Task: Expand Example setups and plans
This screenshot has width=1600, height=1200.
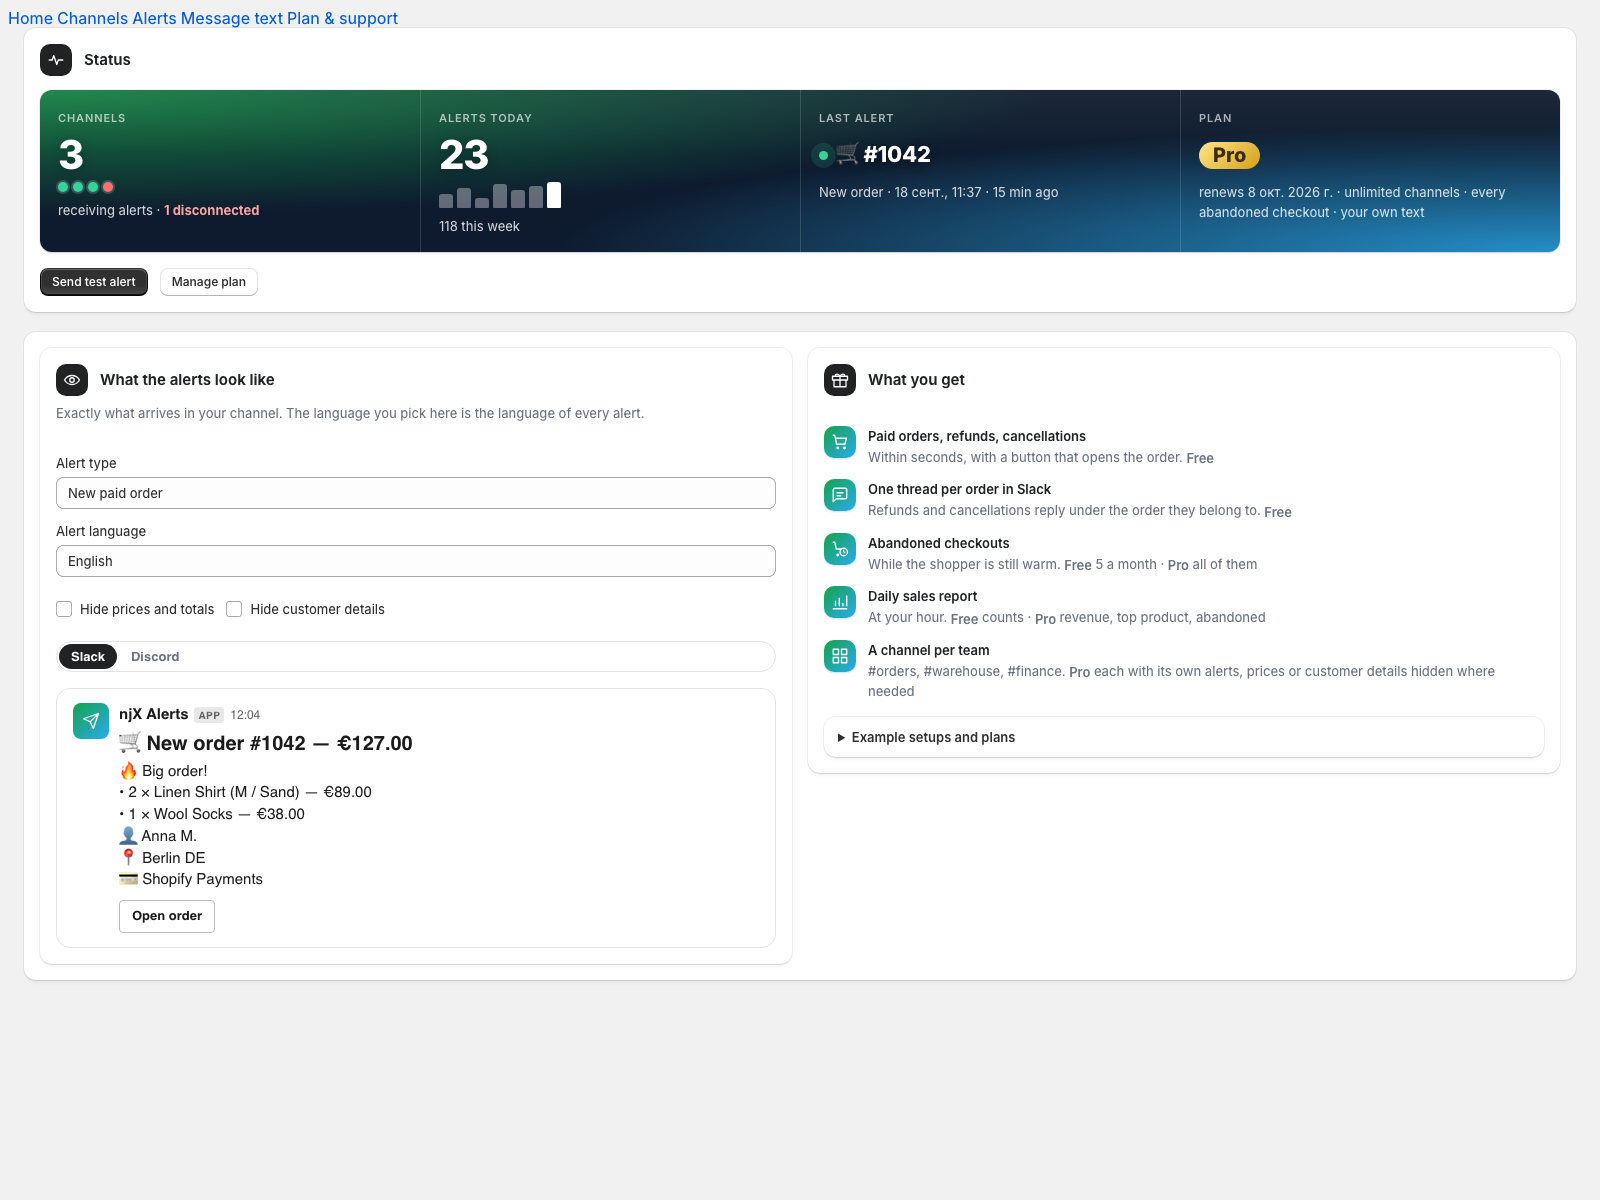Action: pyautogui.click(x=1184, y=737)
